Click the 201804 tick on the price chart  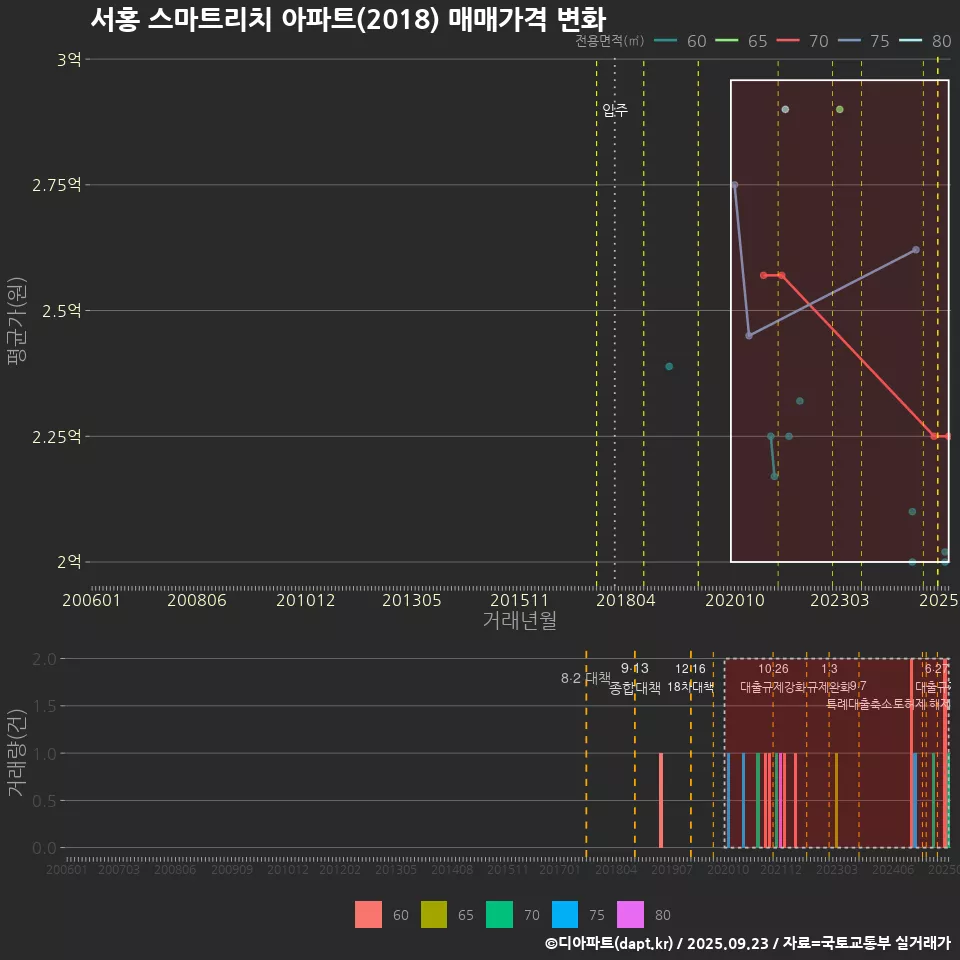tap(626, 600)
